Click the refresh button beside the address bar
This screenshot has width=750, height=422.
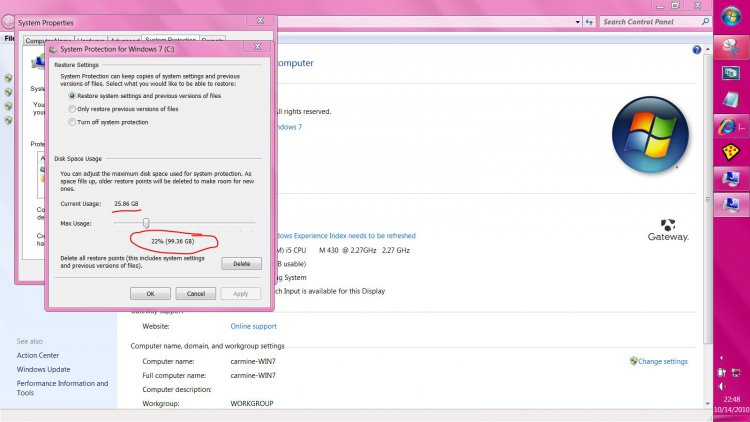pos(589,22)
